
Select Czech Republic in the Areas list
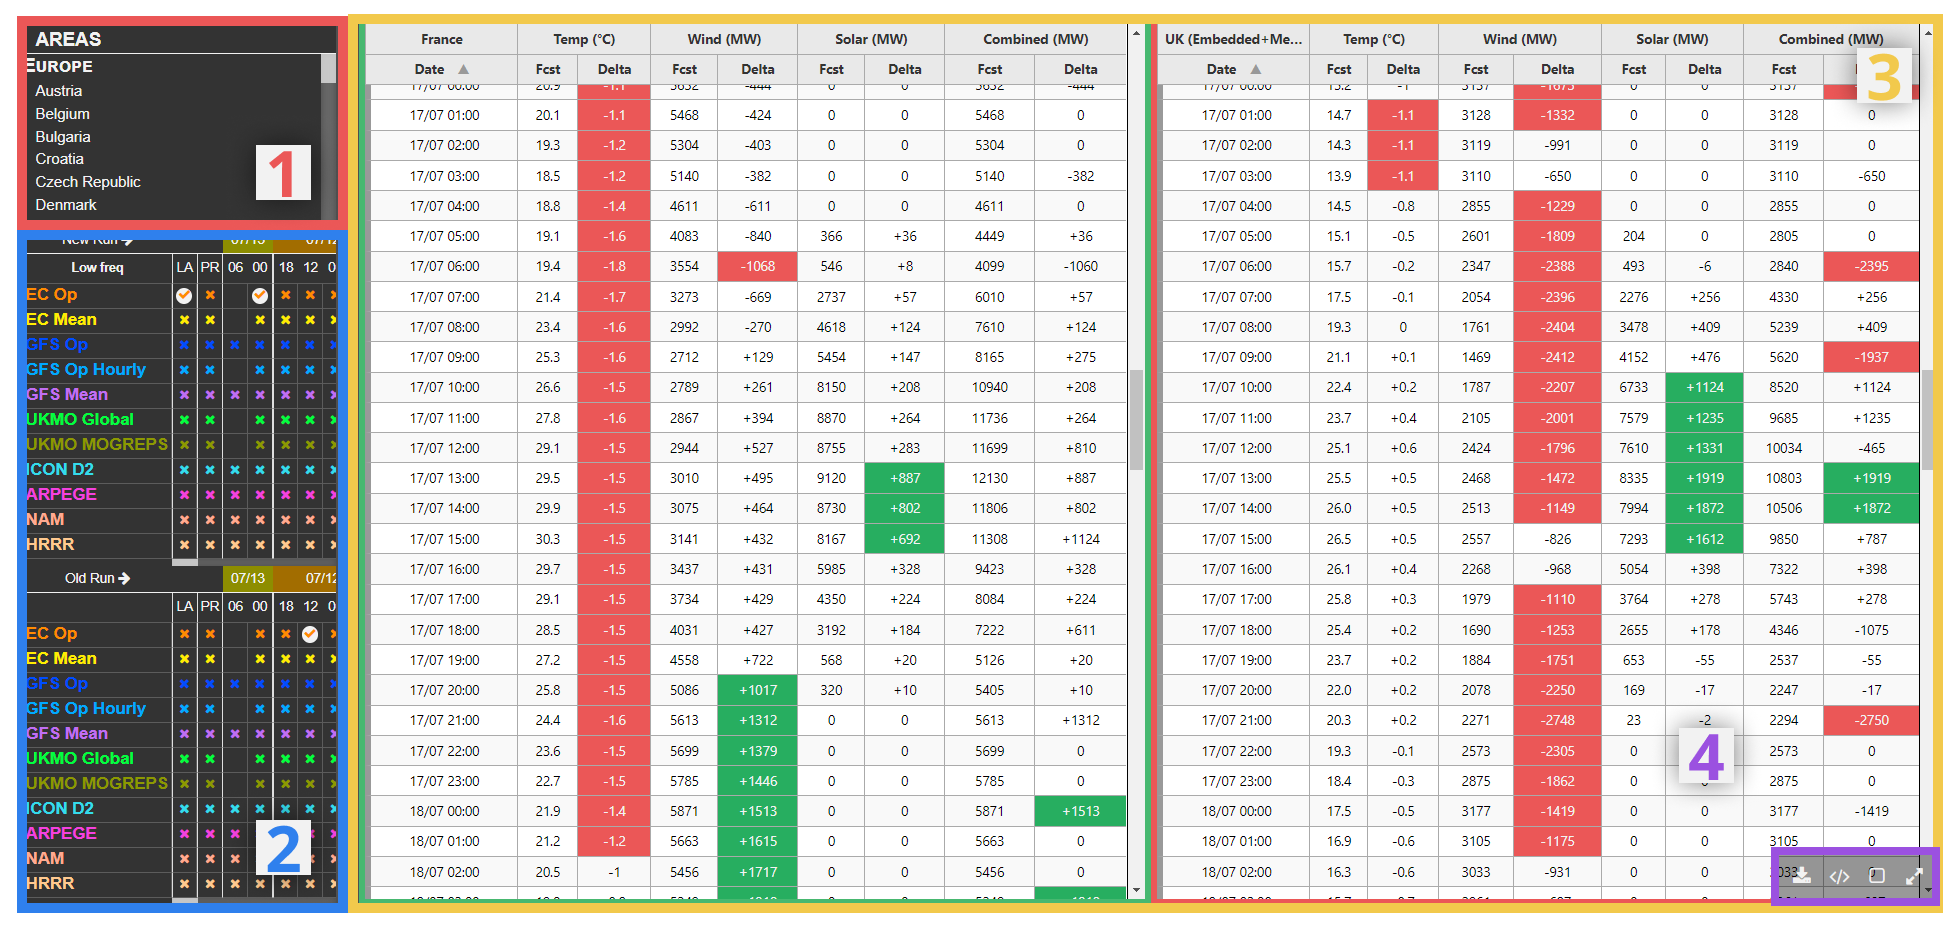[88, 182]
